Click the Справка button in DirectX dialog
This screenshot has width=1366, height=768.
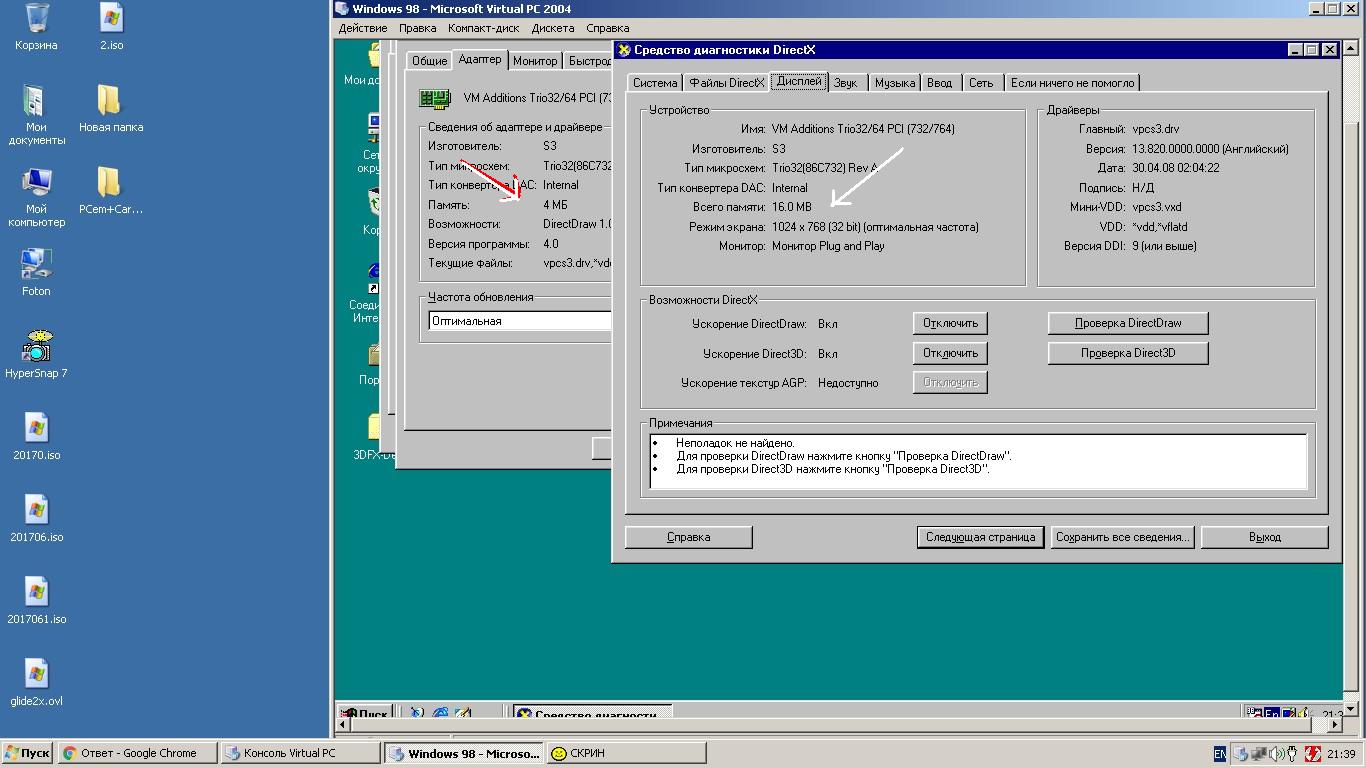pos(688,537)
